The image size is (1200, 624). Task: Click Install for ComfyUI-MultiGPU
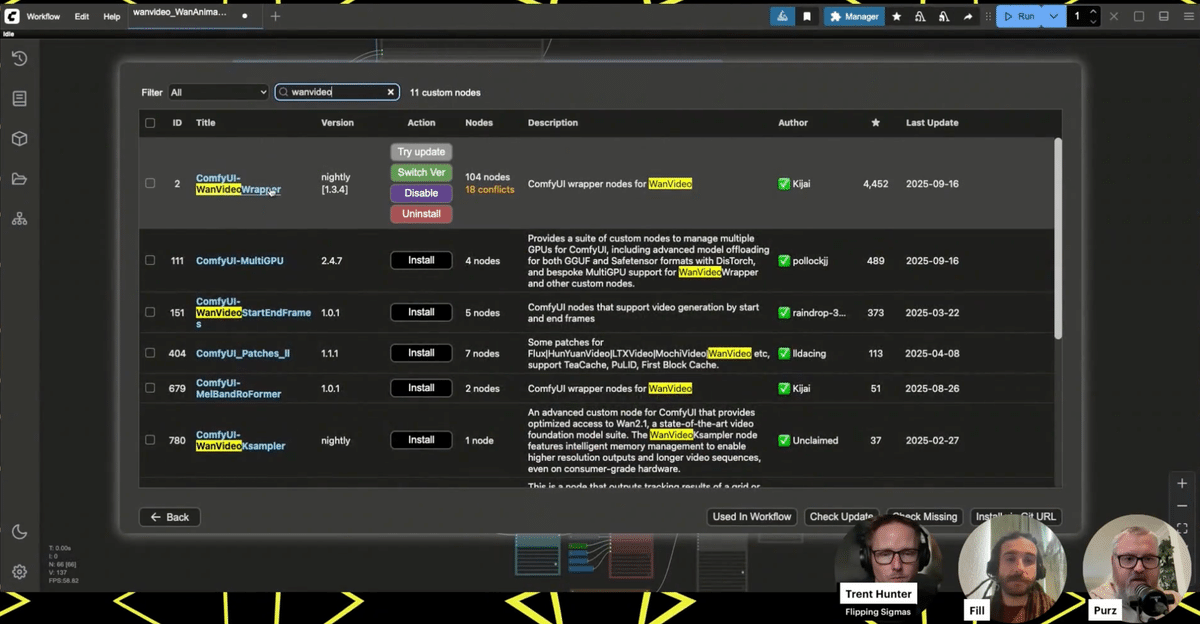coord(421,260)
